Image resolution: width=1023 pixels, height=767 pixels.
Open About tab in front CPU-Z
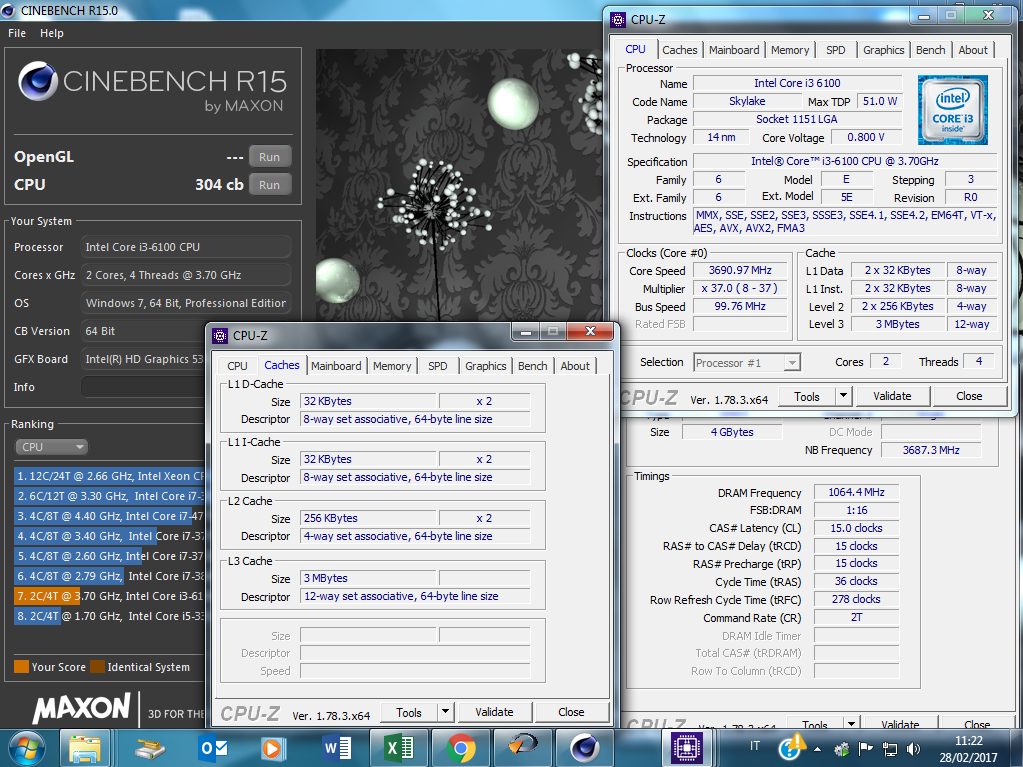[575, 366]
